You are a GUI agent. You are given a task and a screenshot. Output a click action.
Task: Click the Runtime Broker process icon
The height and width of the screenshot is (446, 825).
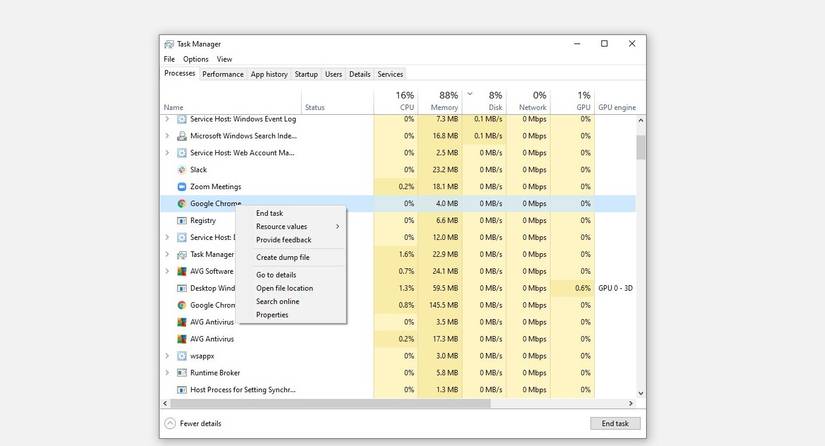click(181, 373)
